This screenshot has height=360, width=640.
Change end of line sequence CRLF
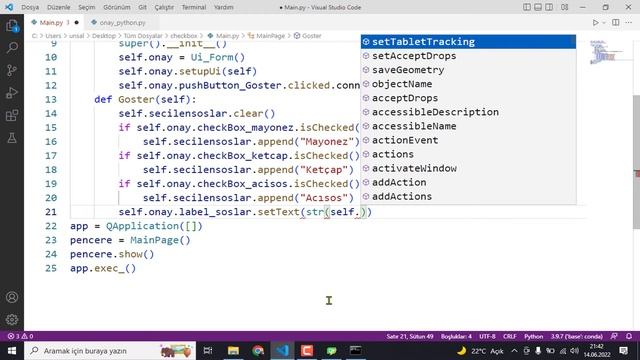coord(510,336)
